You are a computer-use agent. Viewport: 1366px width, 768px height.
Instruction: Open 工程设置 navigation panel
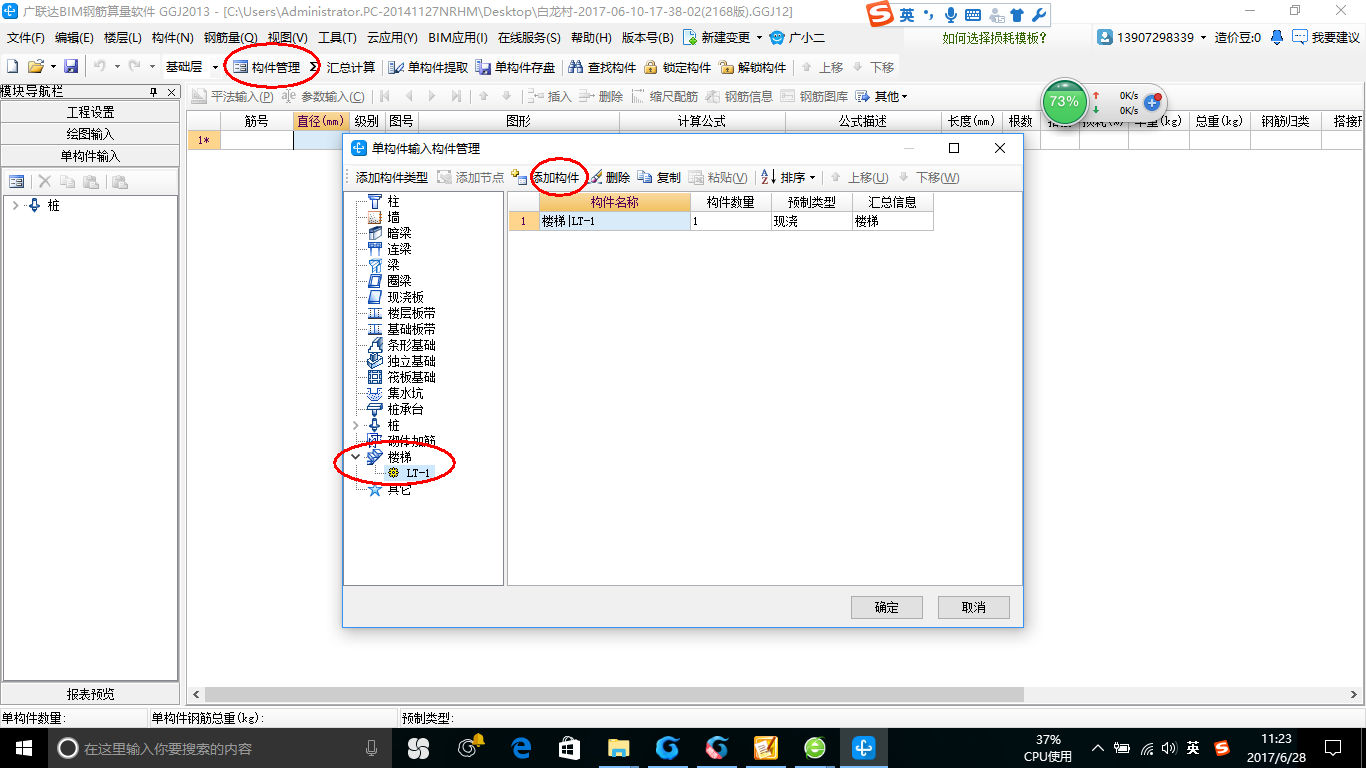coord(90,112)
